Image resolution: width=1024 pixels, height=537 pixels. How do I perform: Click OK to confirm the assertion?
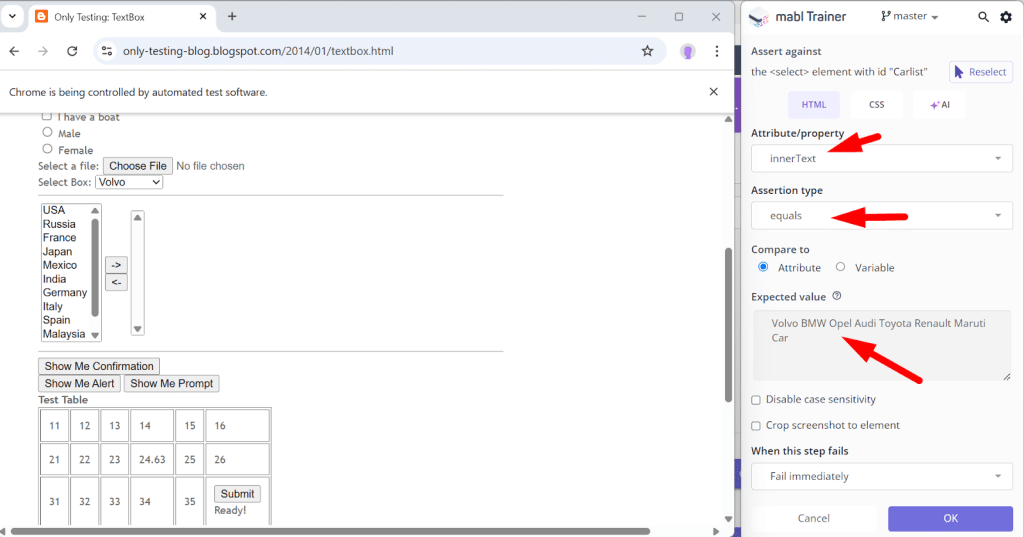[950, 518]
